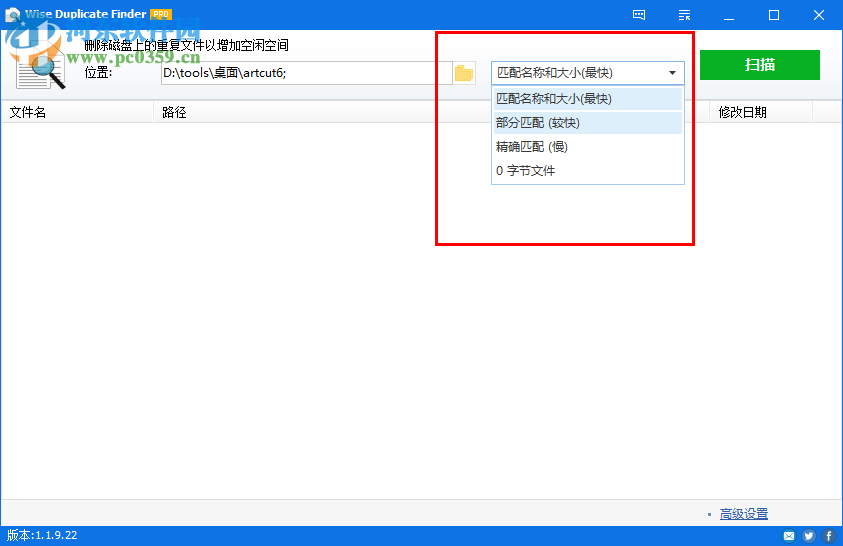Image resolution: width=843 pixels, height=546 pixels.
Task: Start scanning with green 扫描 button
Action: 760,65
